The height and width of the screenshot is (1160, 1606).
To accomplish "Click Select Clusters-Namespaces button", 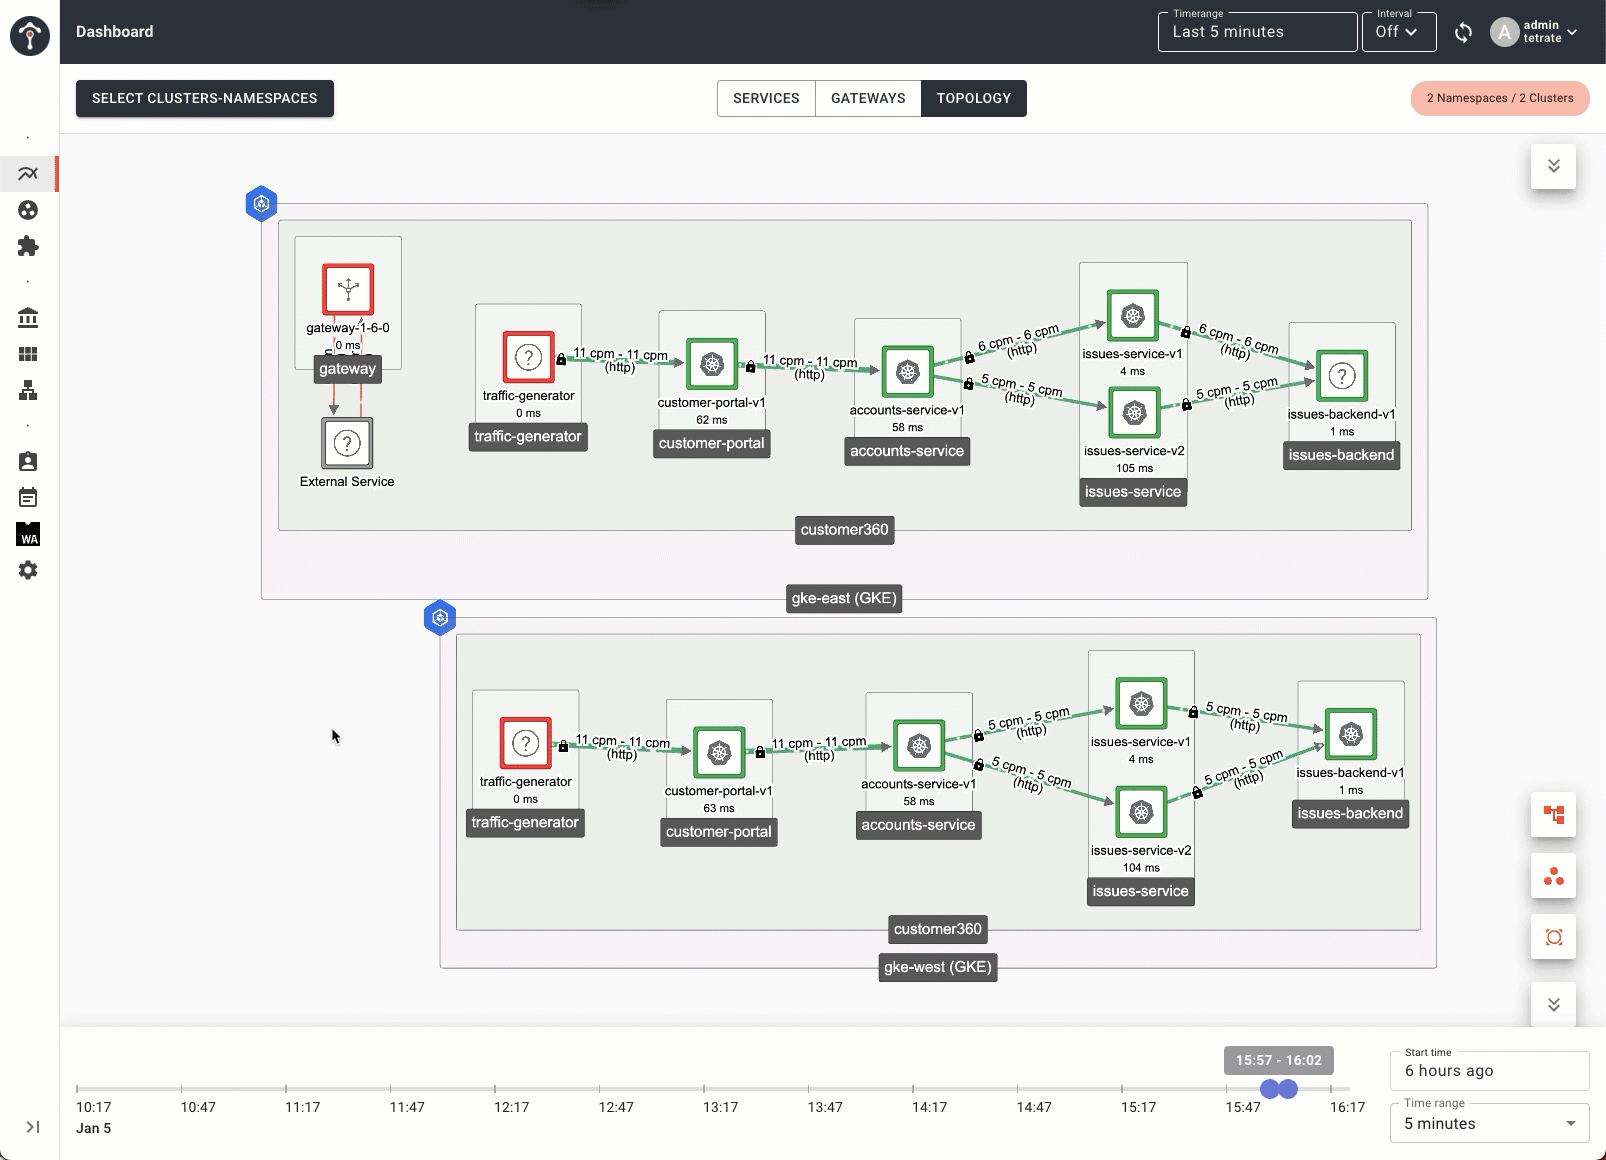I will [204, 98].
